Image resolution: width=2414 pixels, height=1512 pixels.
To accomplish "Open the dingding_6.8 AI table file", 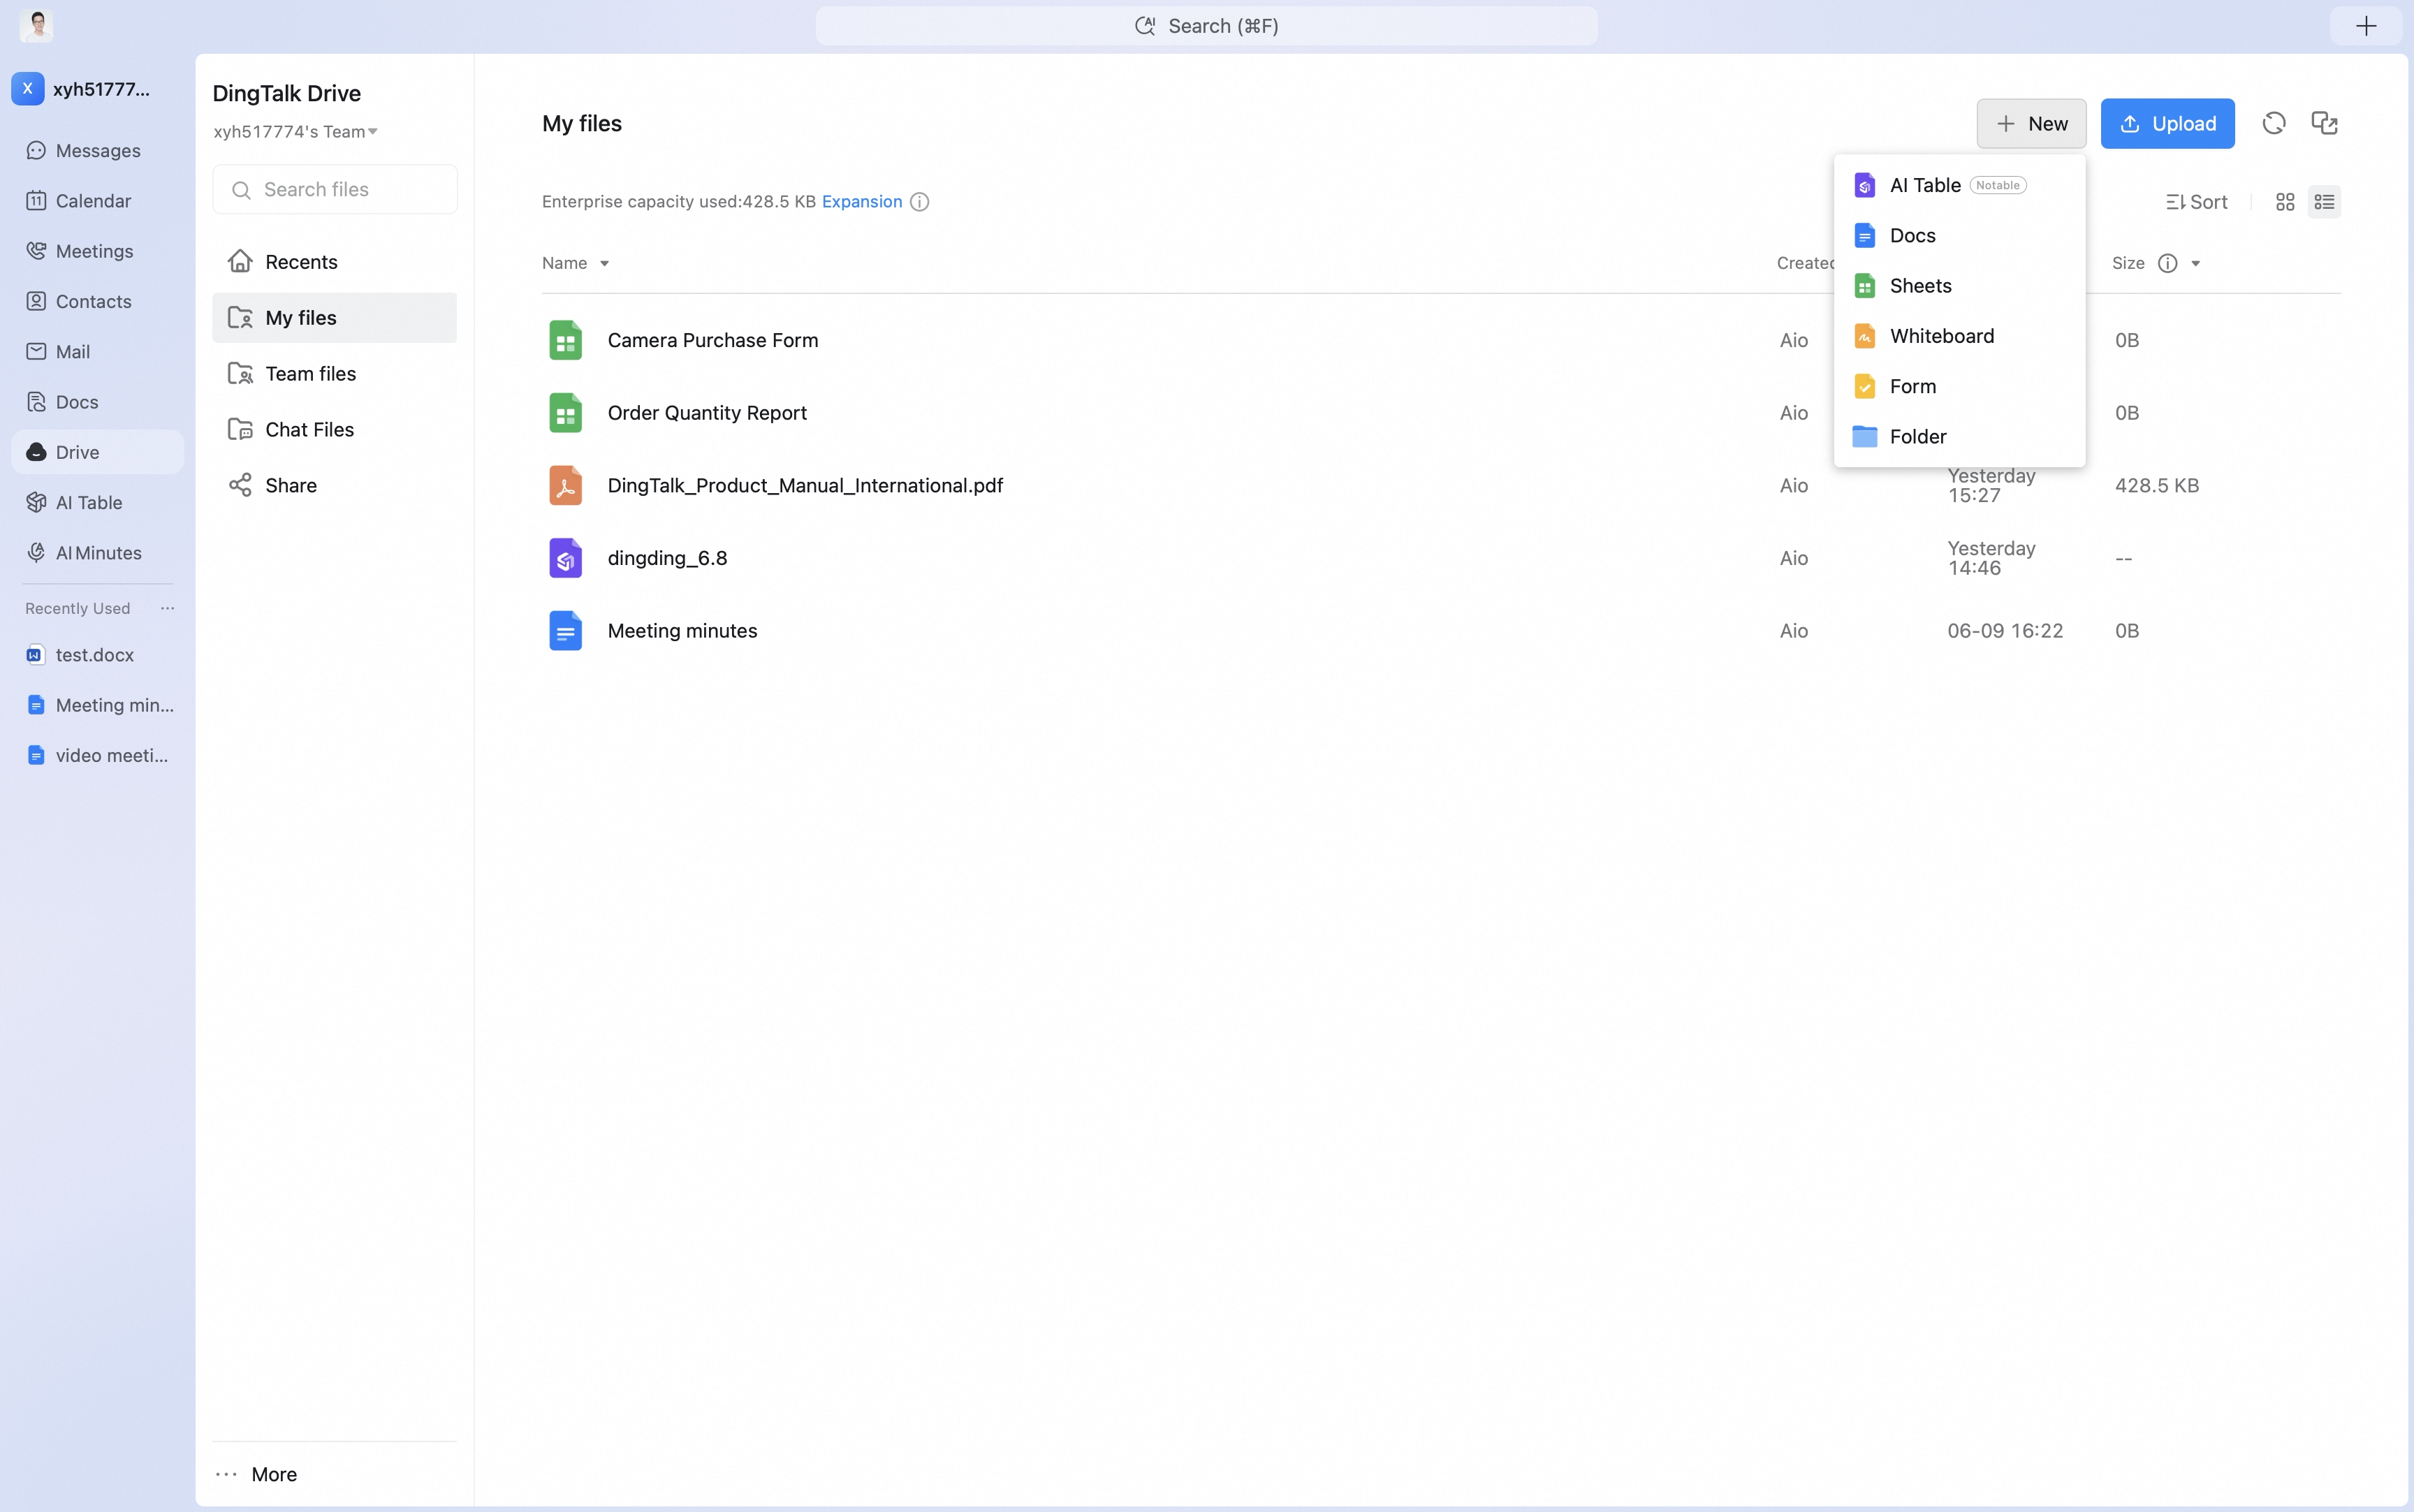I will pyautogui.click(x=667, y=558).
